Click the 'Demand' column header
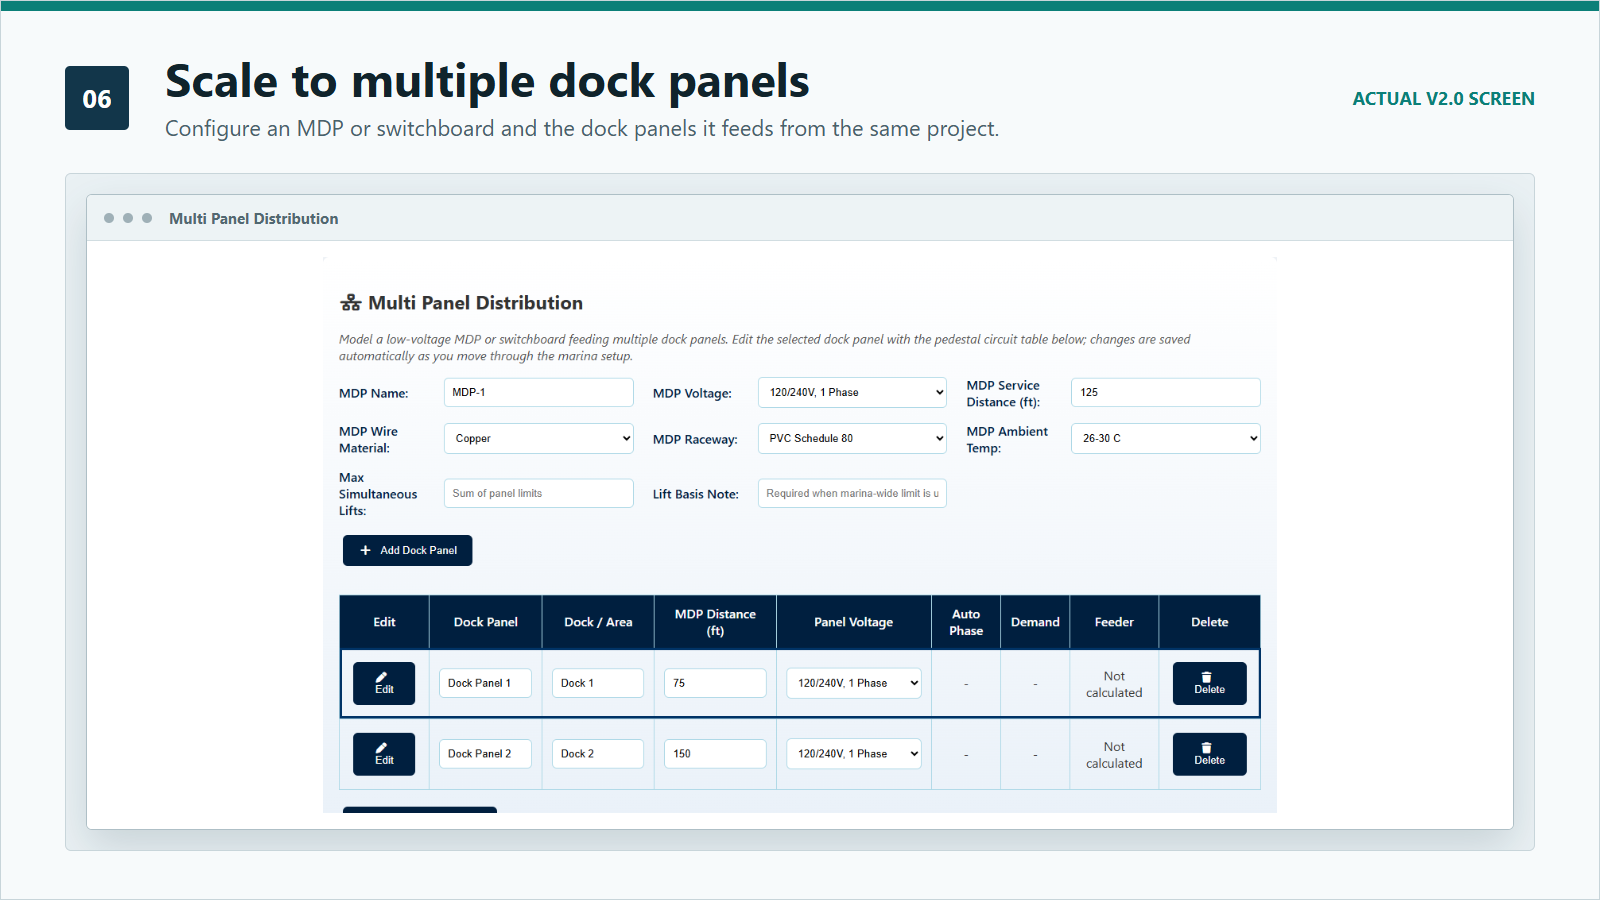Image resolution: width=1600 pixels, height=900 pixels. coord(1035,622)
